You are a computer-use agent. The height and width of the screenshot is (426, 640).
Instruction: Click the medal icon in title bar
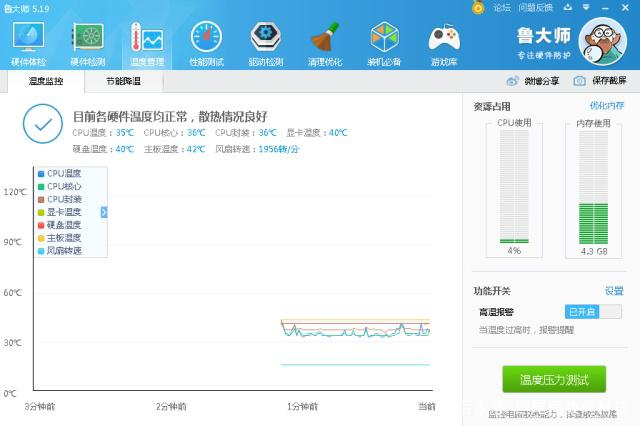[x=478, y=7]
